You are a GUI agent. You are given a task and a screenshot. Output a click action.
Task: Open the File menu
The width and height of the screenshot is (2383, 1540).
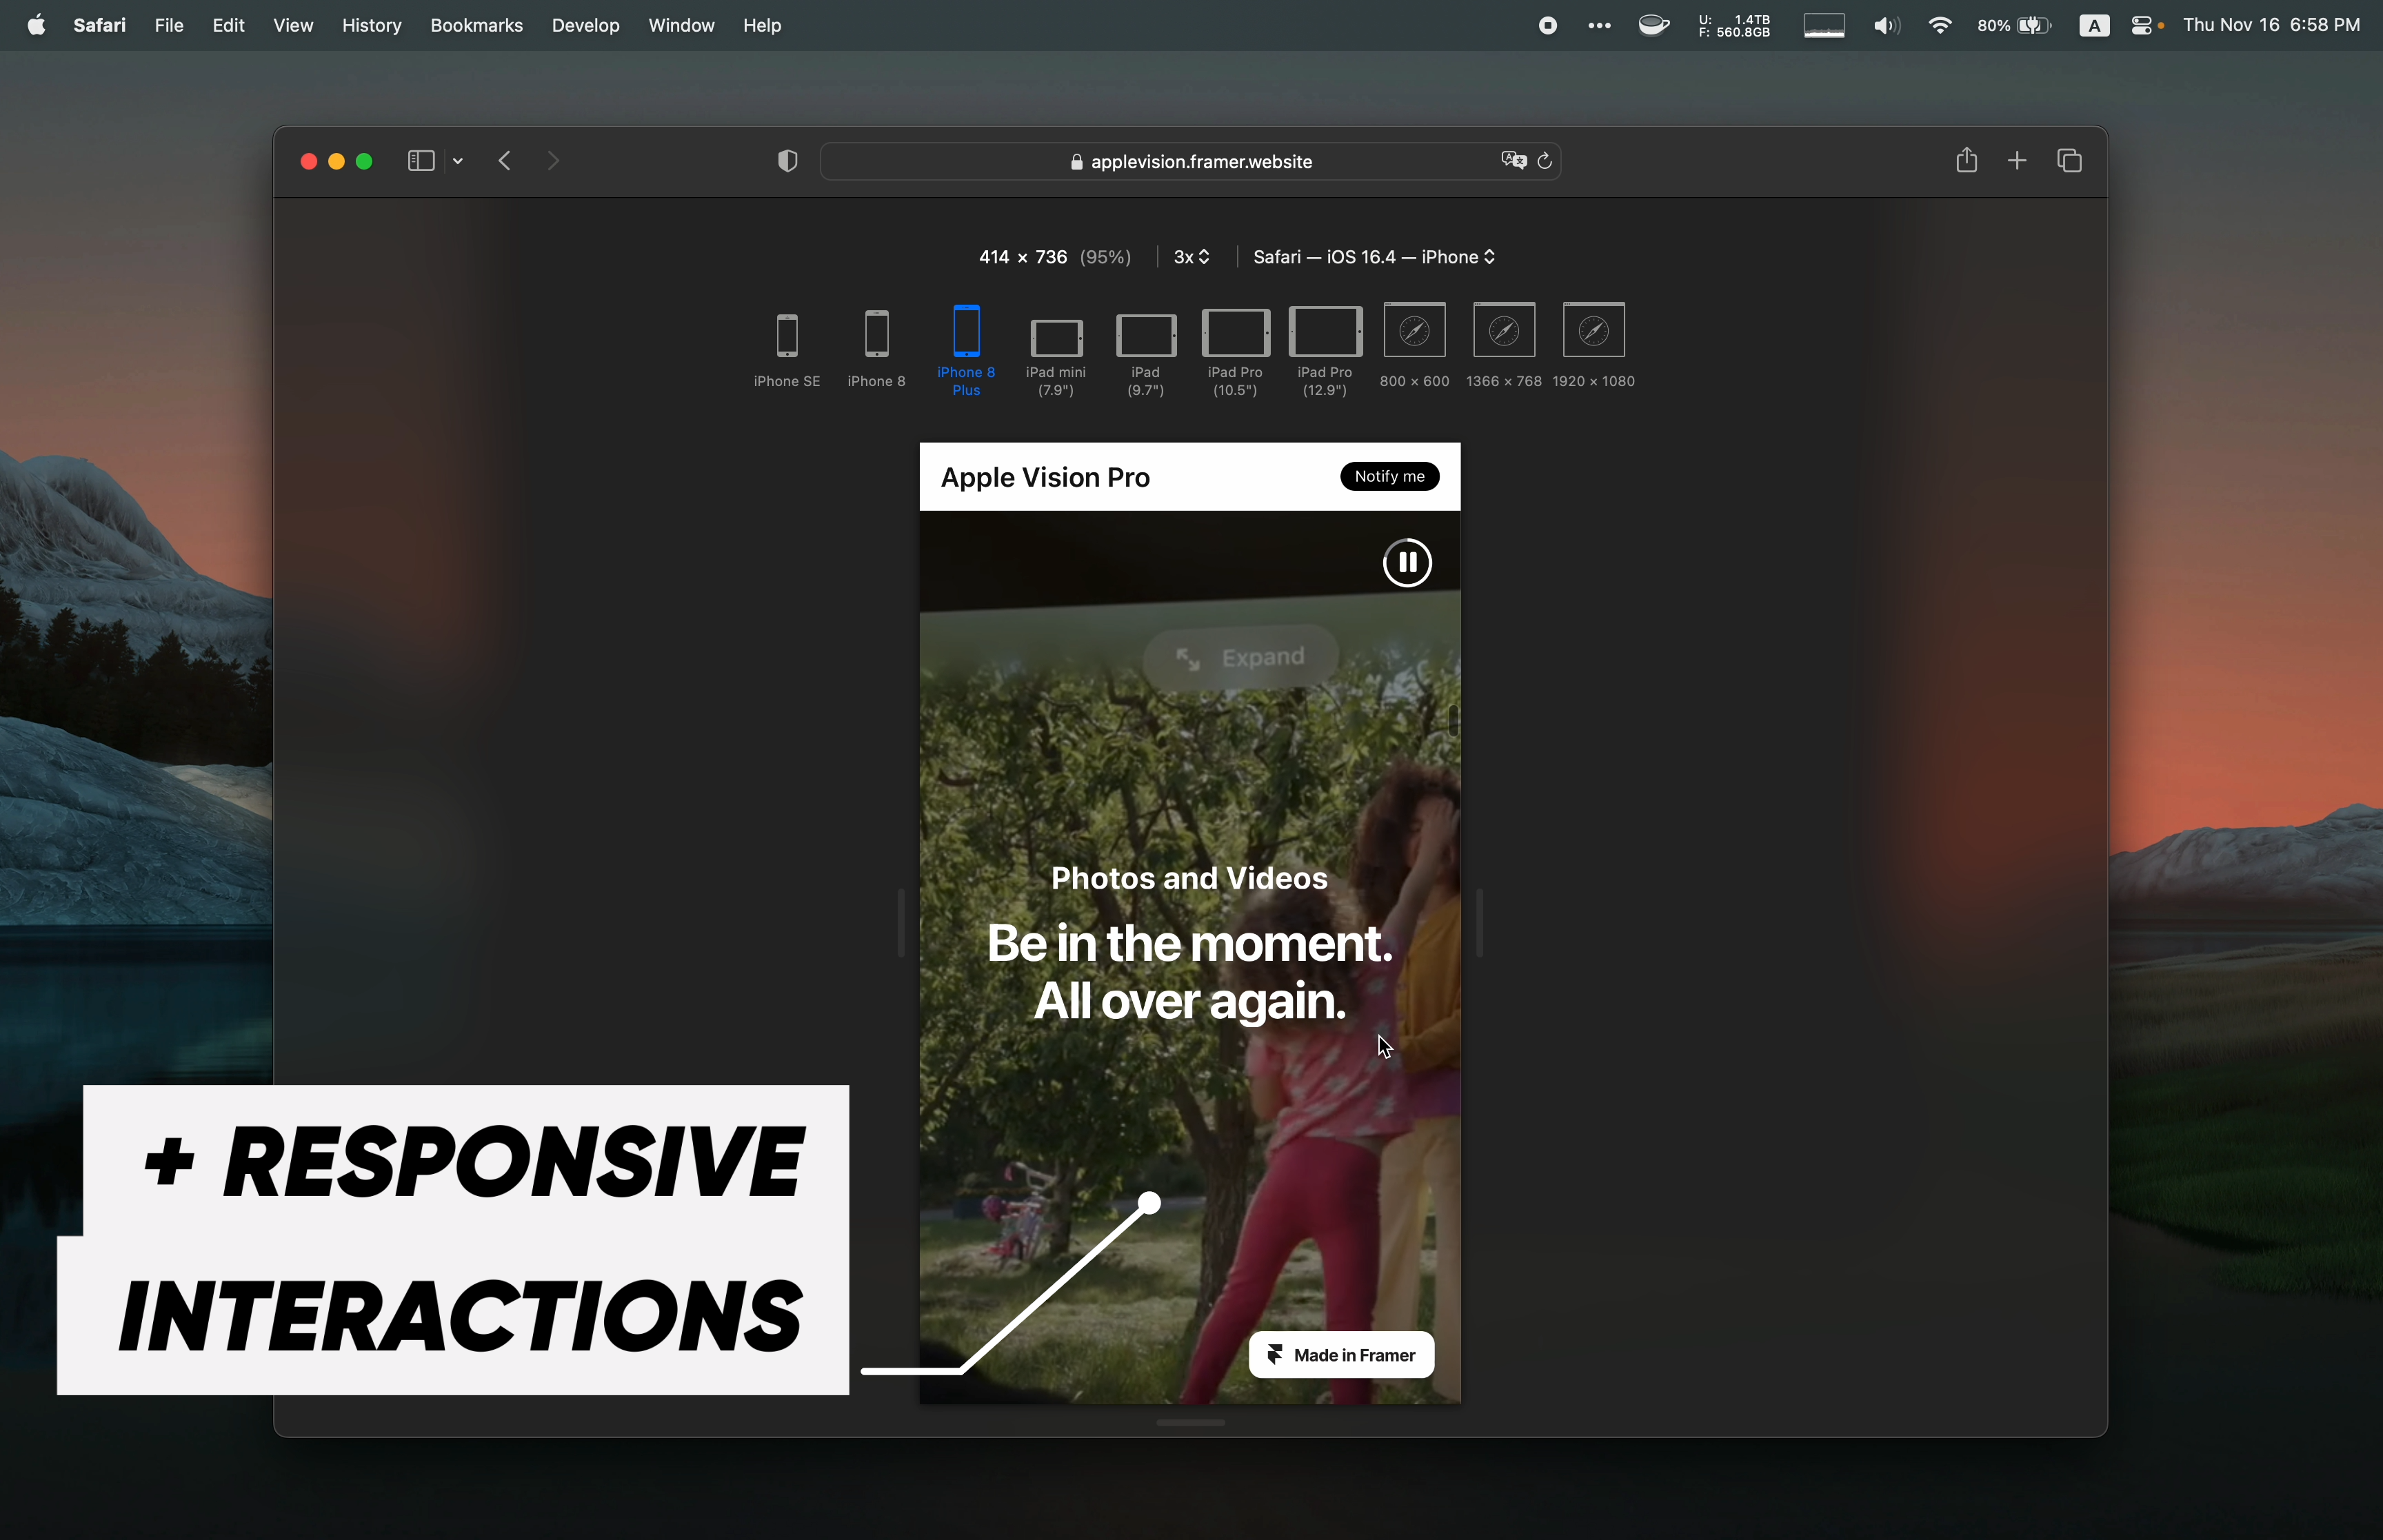[169, 25]
